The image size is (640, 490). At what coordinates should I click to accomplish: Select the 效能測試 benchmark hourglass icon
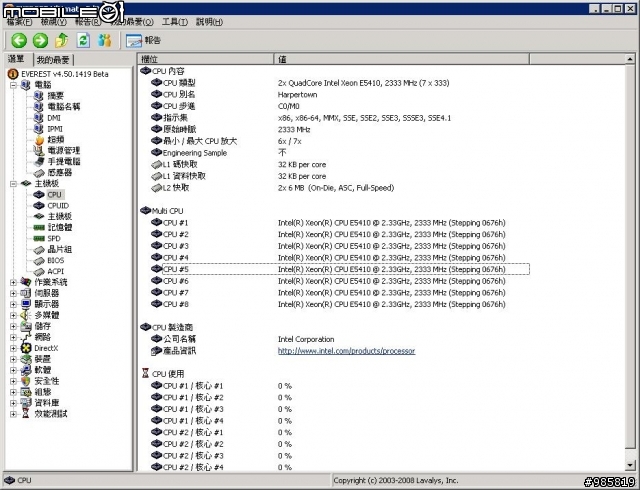[x=26, y=414]
